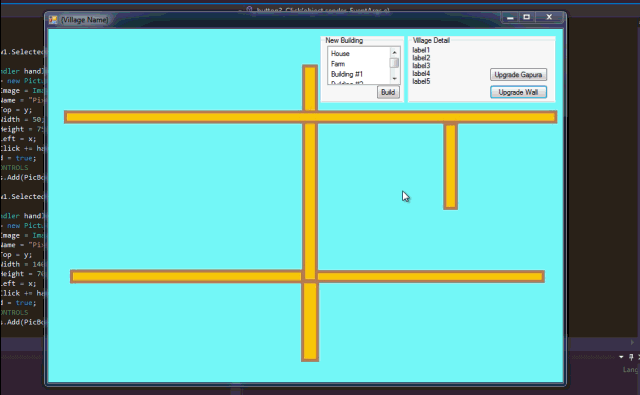Viewport: 640px width, 395px height.
Task: Maximize the Village Name window
Action: 527,17
